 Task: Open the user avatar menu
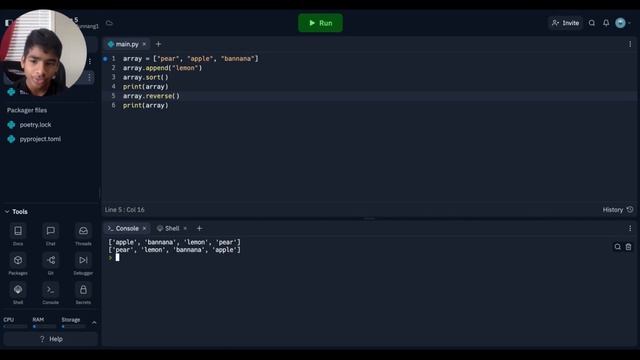click(620, 23)
